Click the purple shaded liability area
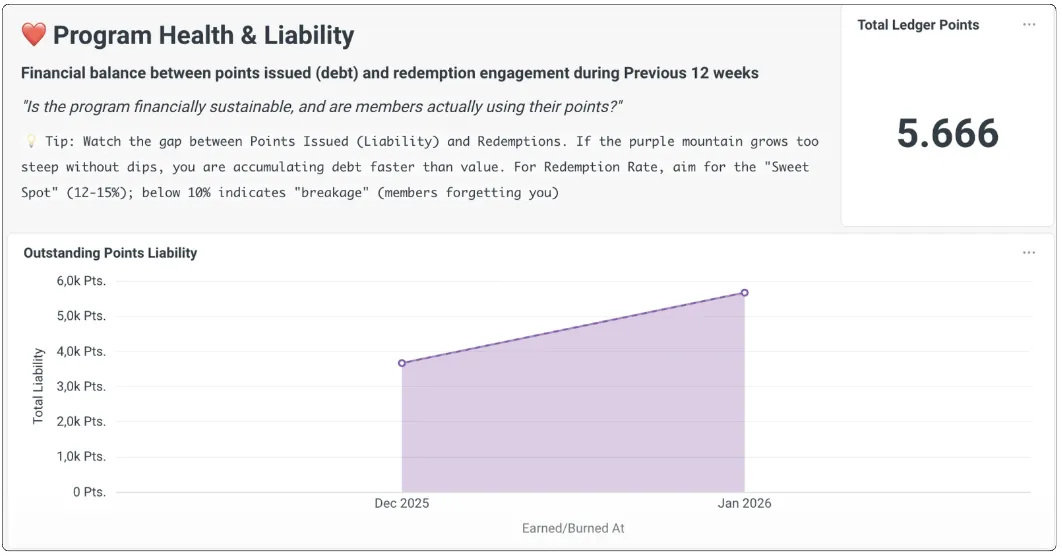The width and height of the screenshot is (1062, 556). (580, 420)
